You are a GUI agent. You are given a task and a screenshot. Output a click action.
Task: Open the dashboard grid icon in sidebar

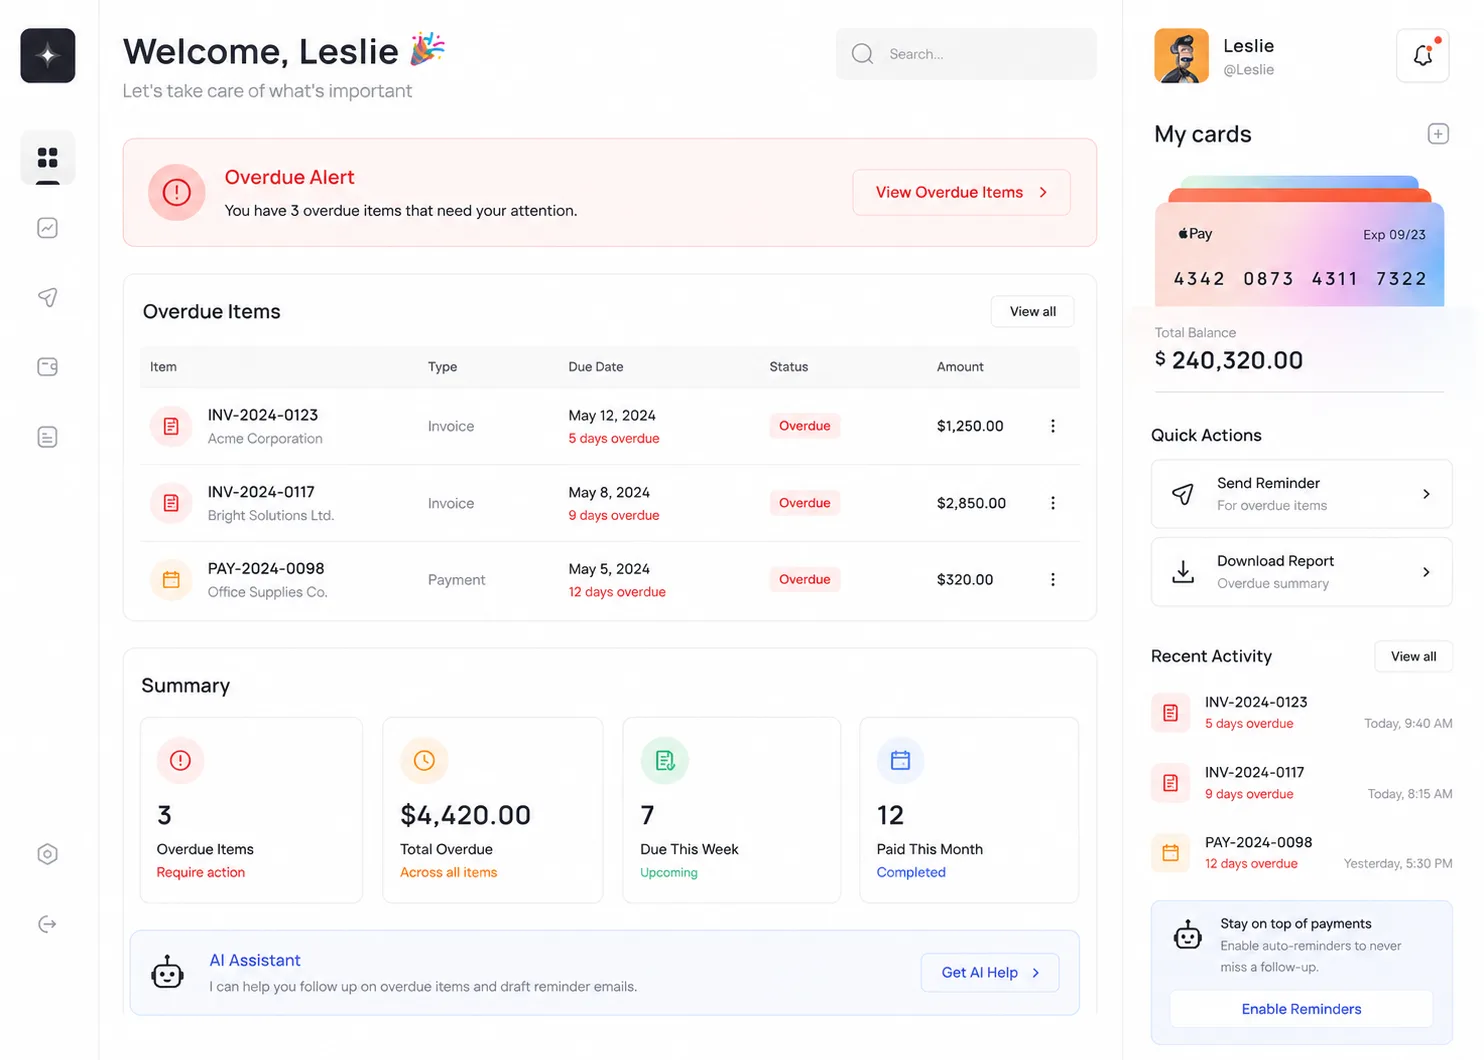(x=47, y=158)
